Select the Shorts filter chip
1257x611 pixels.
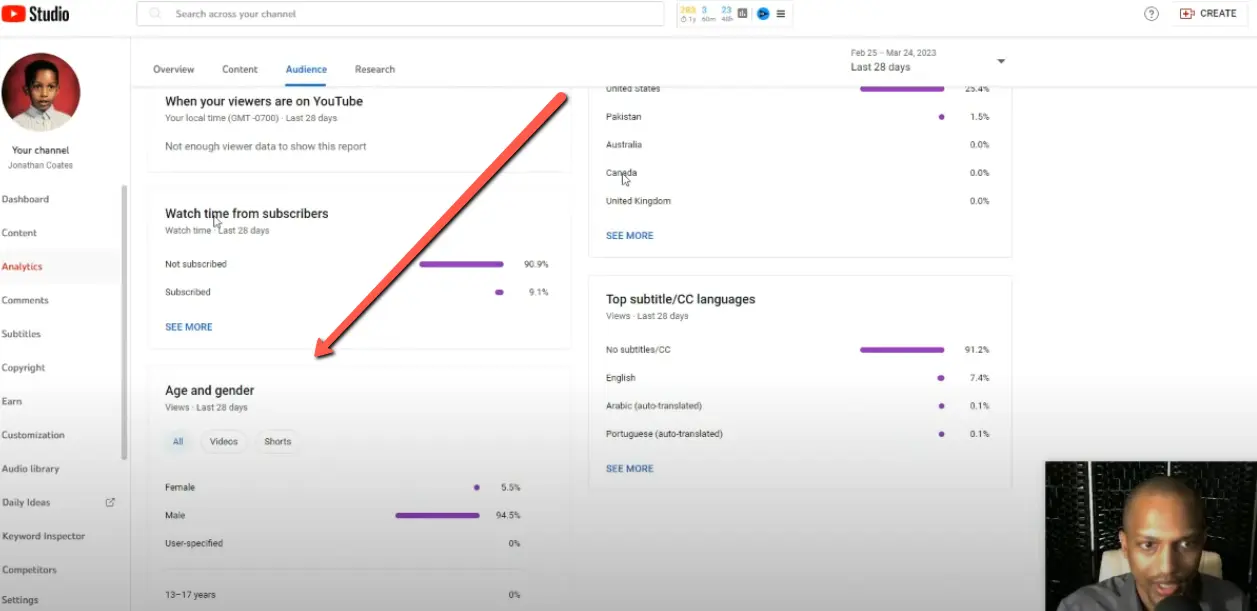point(277,441)
